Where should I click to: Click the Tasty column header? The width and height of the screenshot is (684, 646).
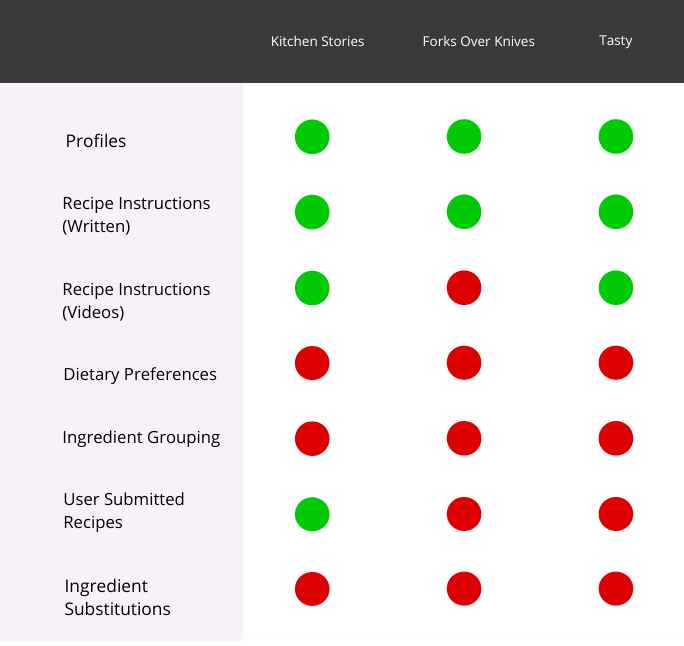(x=616, y=41)
